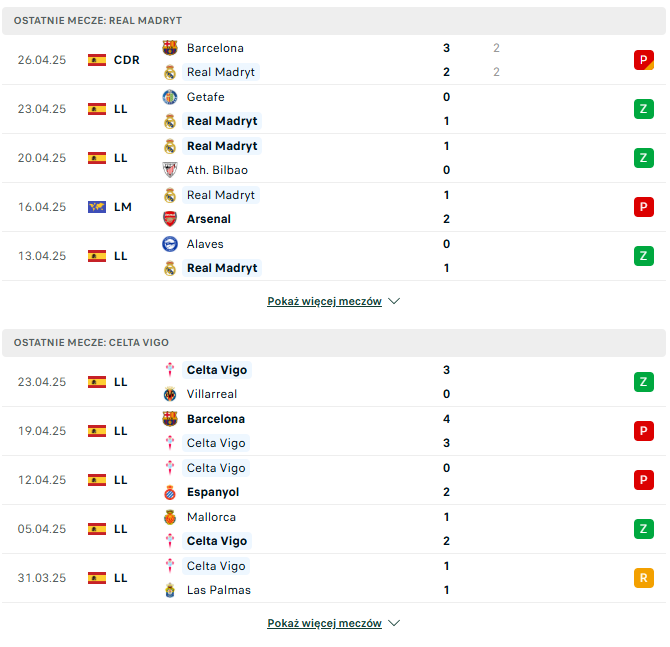Open the Espanyol team name link
Screen dimensions: 670x647
tap(213, 492)
